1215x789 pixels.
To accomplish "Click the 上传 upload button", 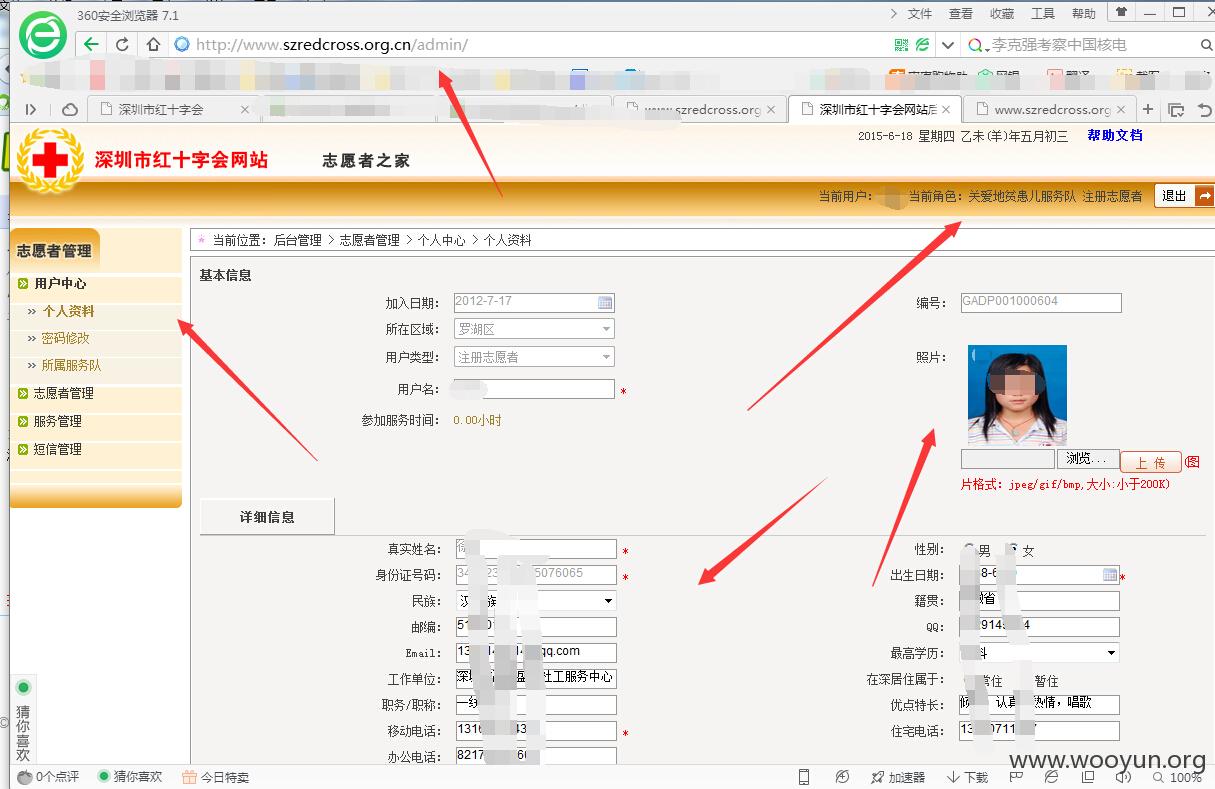I will coord(1150,462).
